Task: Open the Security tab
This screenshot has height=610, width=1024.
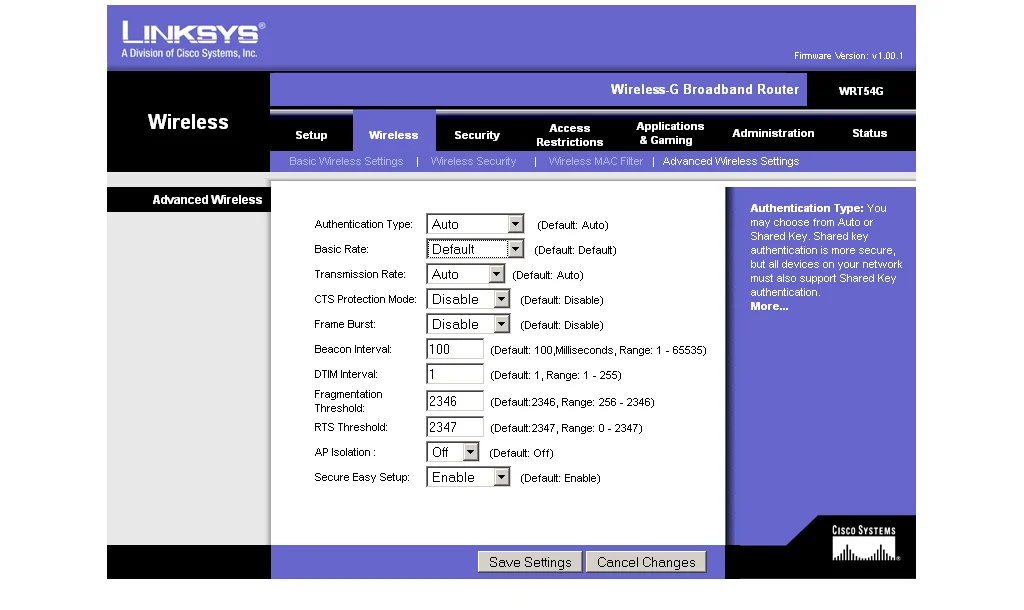Action: [x=477, y=135]
